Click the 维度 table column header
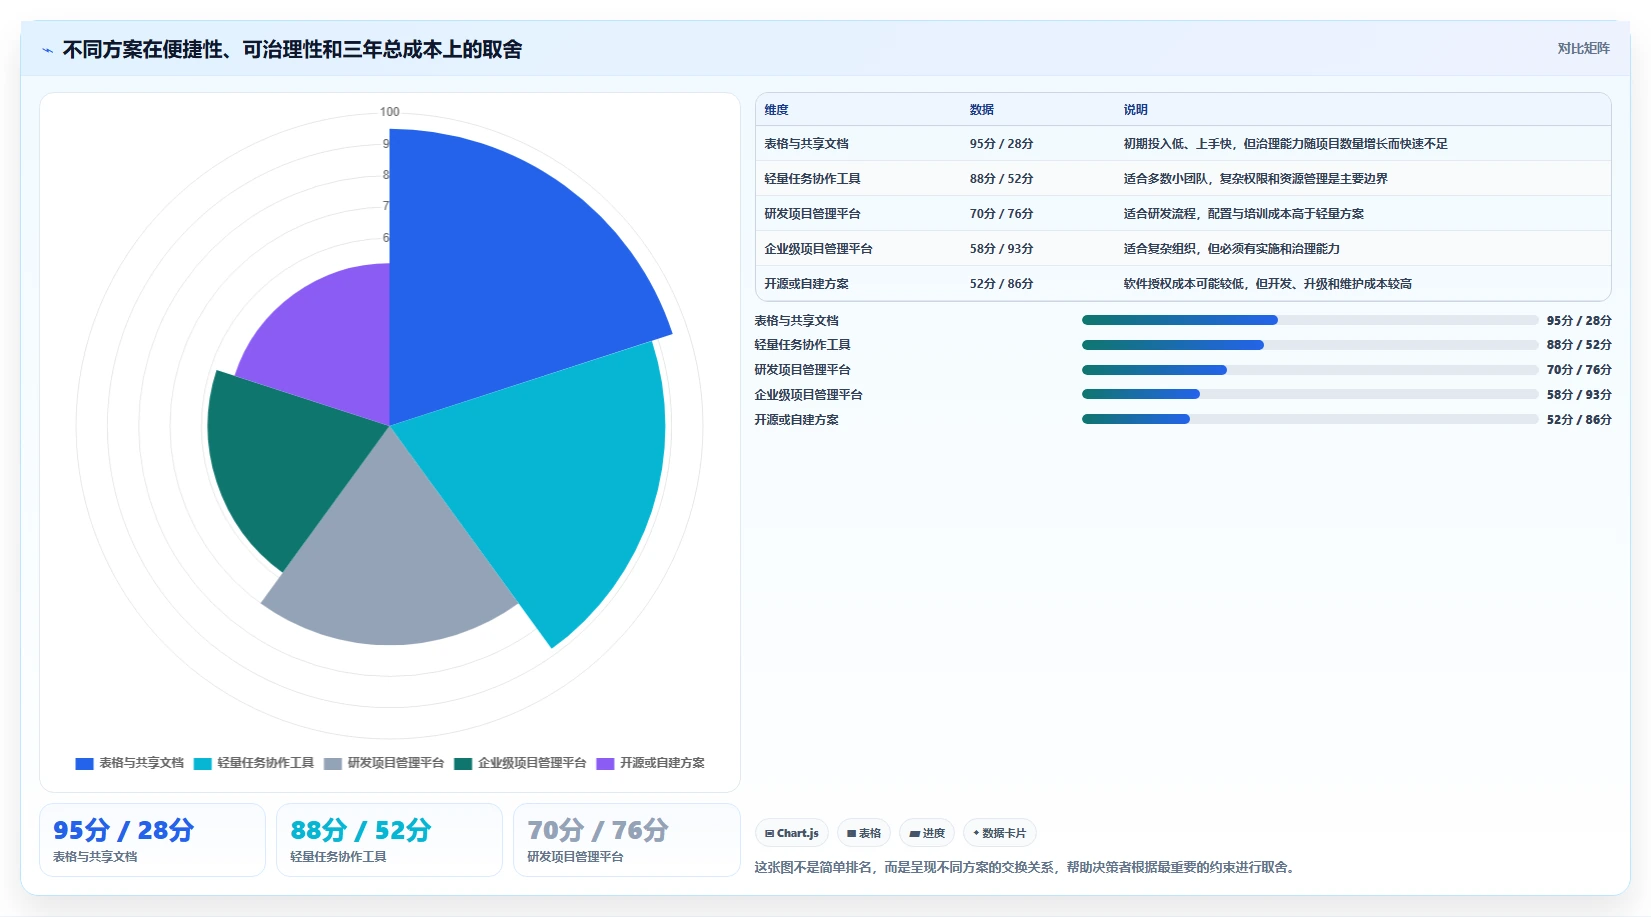Viewport: 1651px width, 917px height. coord(777,110)
